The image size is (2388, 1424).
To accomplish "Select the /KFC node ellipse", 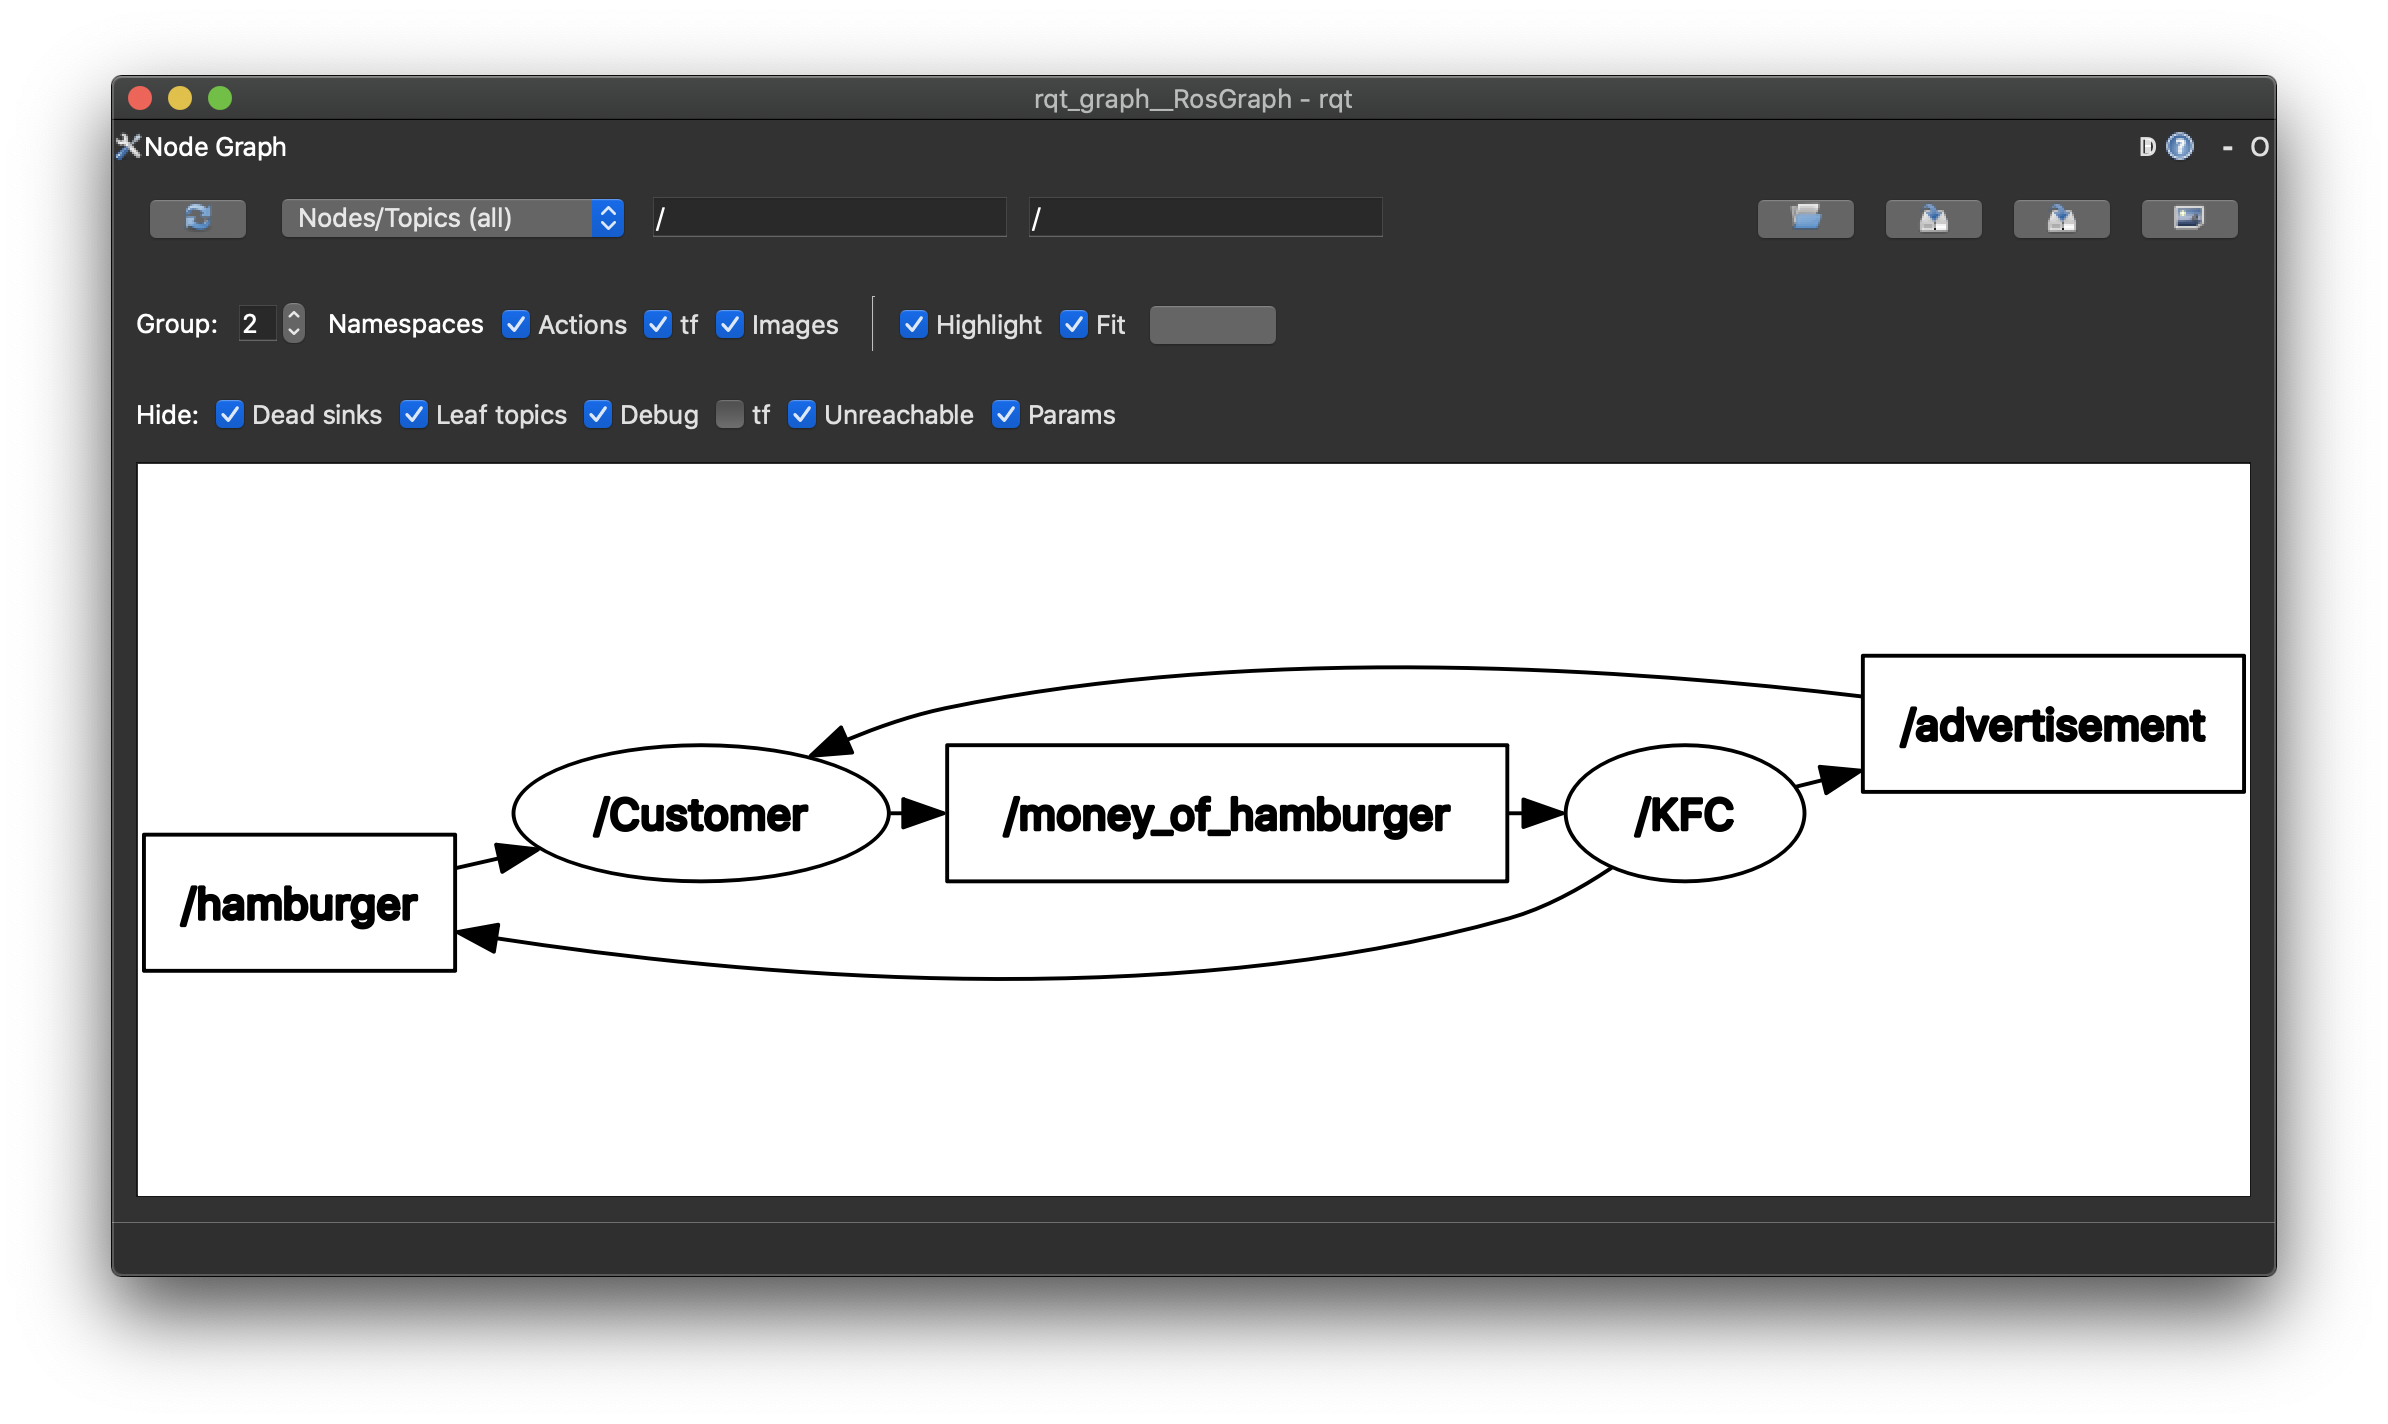I will [1684, 813].
